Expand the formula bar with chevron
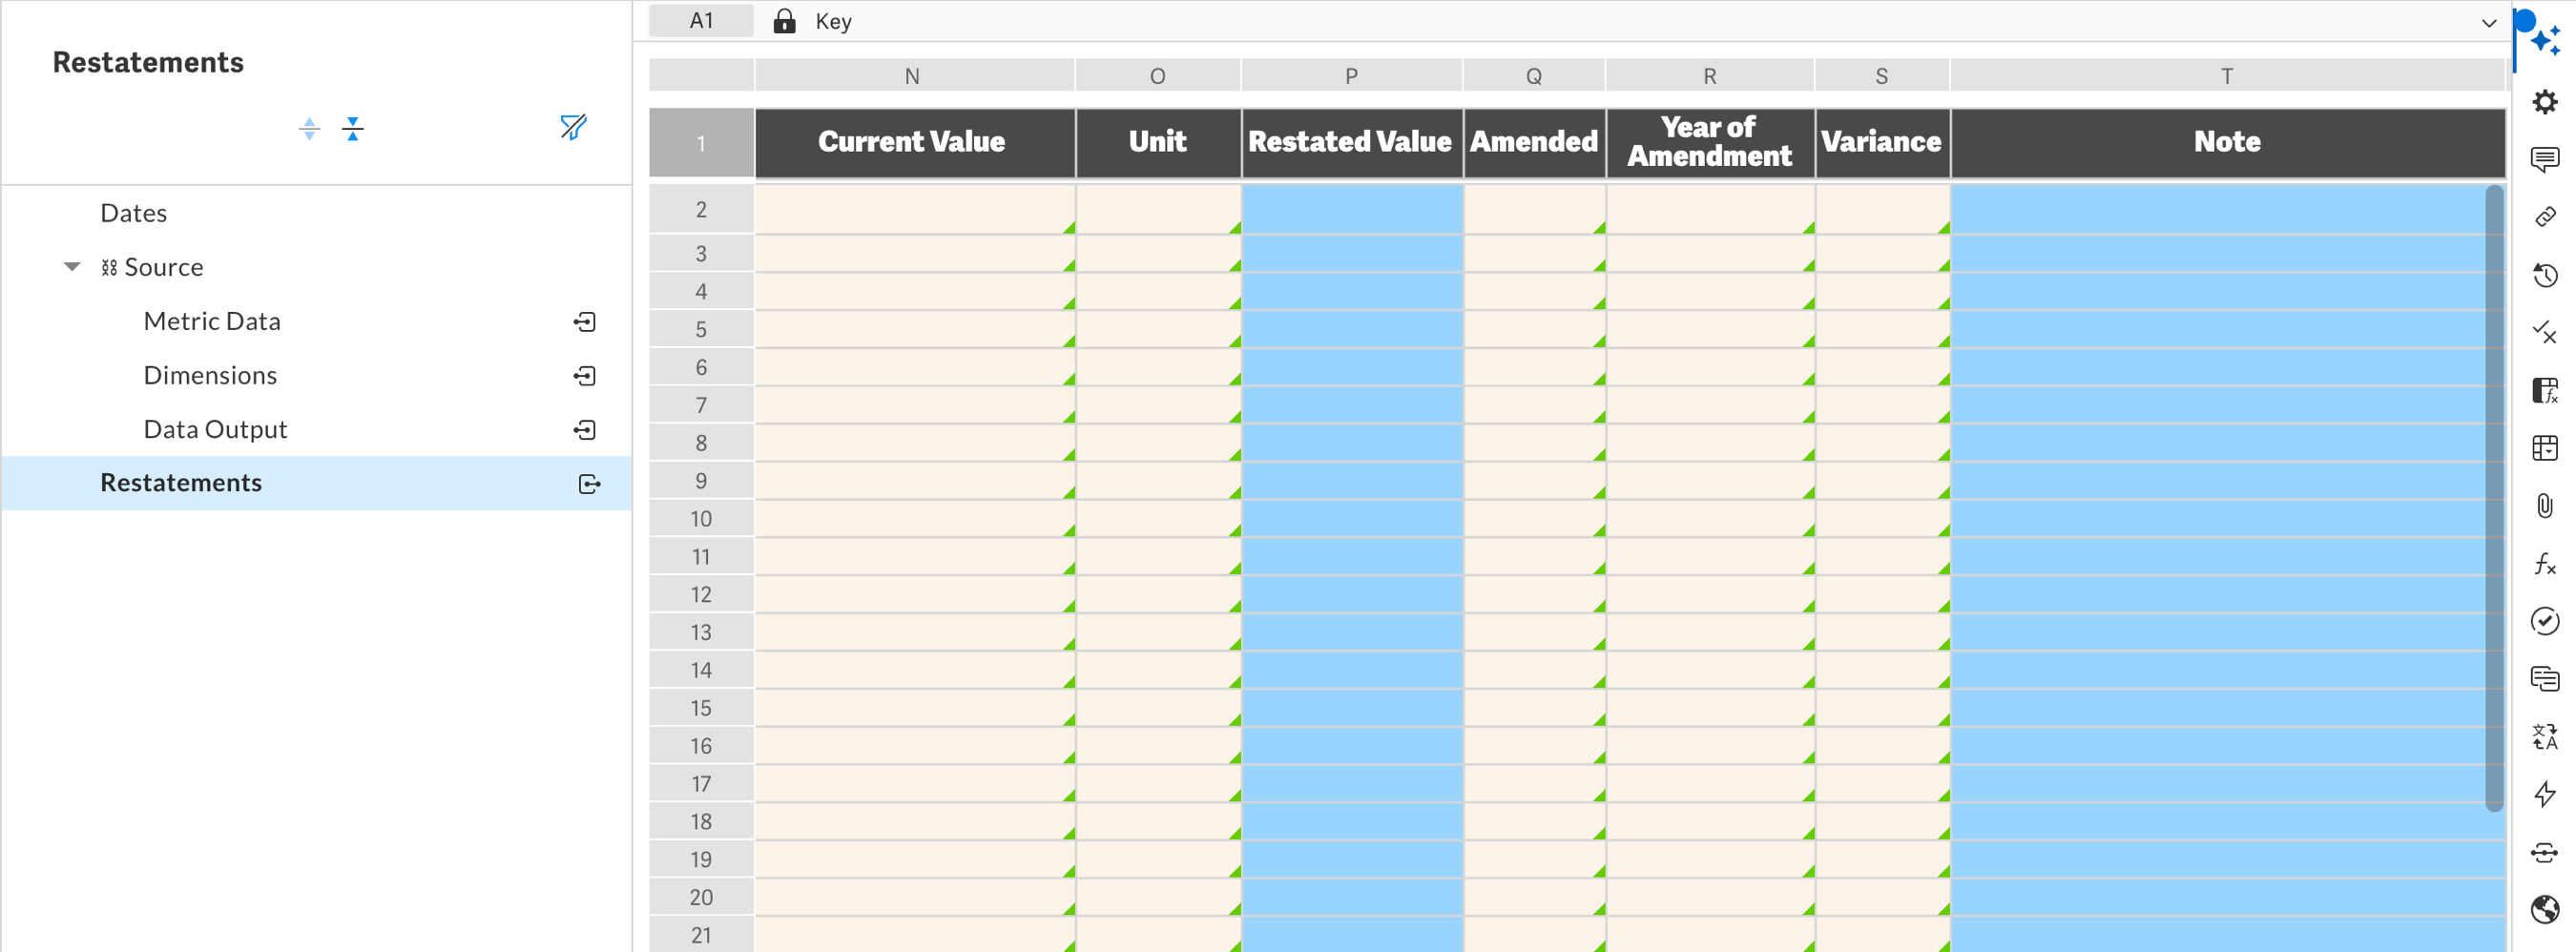The width and height of the screenshot is (2576, 952). click(2489, 22)
